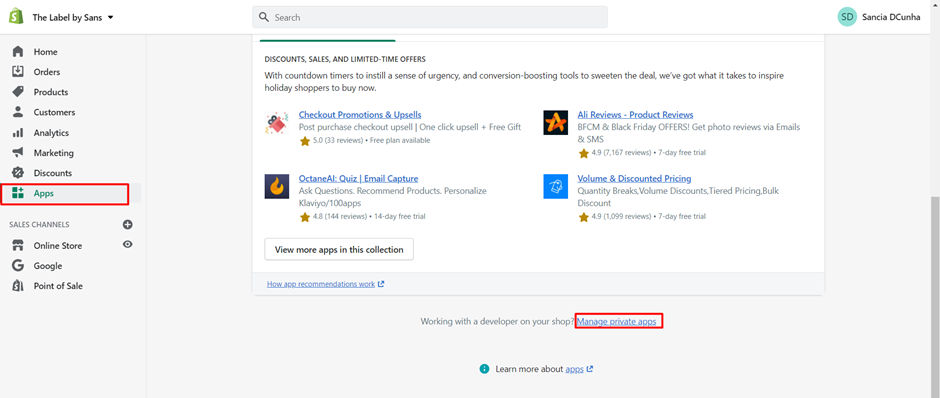Click the Point of Sale bag icon
This screenshot has height=398, width=940.
coord(18,286)
